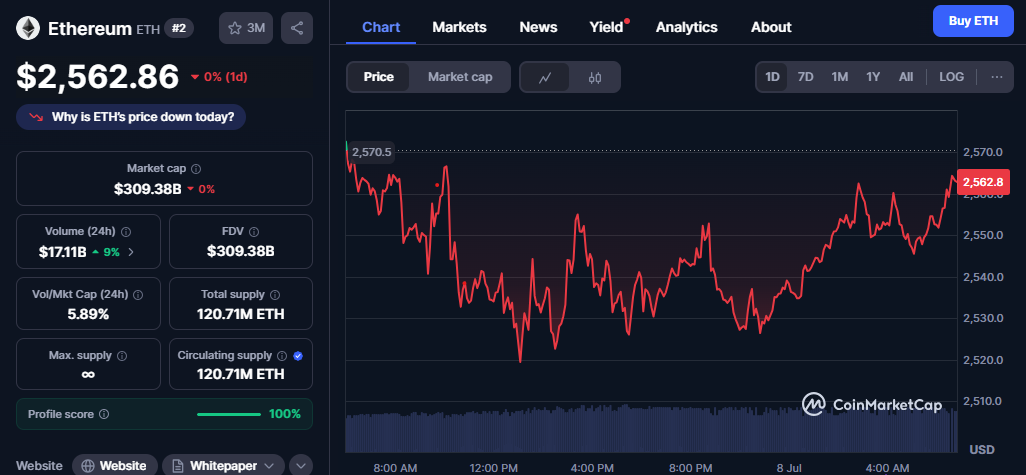
Task: Select Market cap chart toggle
Action: (x=460, y=77)
